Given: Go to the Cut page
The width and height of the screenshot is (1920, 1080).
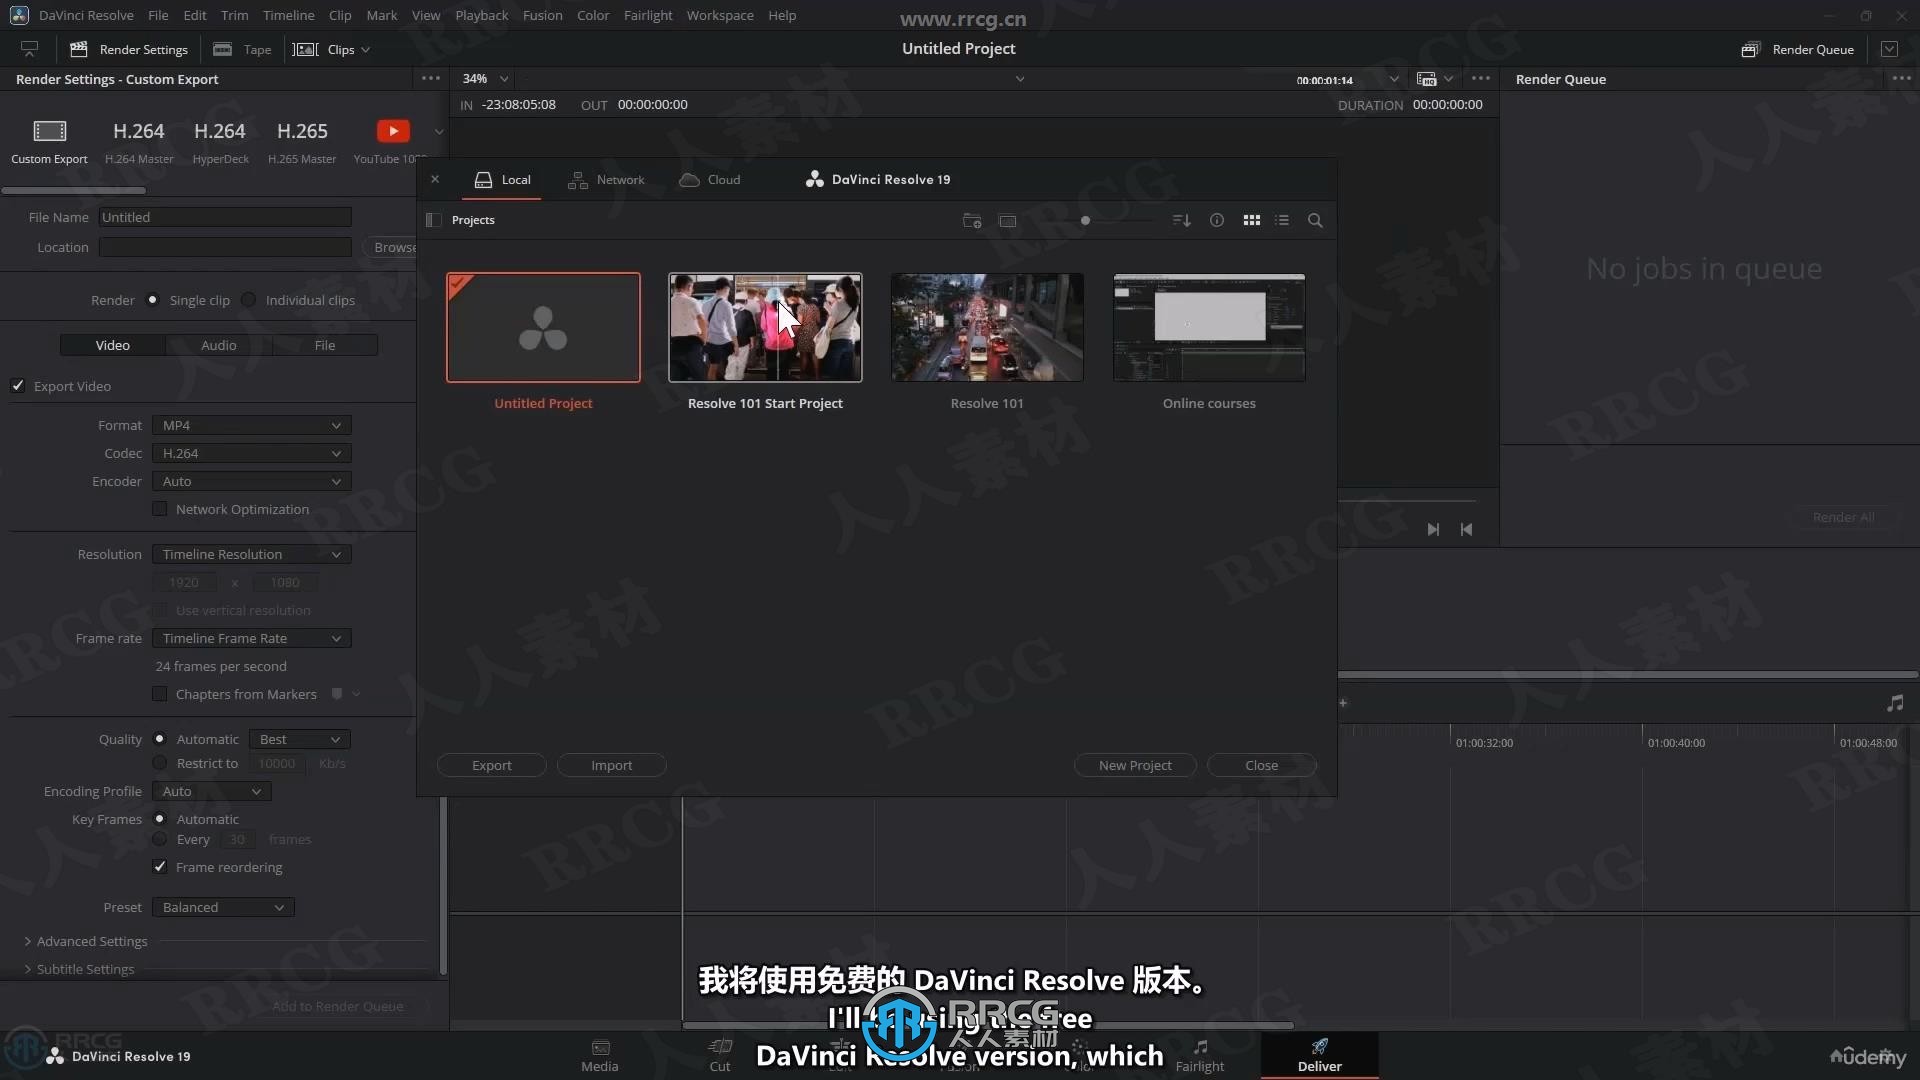Looking at the screenshot, I should [x=720, y=1056].
